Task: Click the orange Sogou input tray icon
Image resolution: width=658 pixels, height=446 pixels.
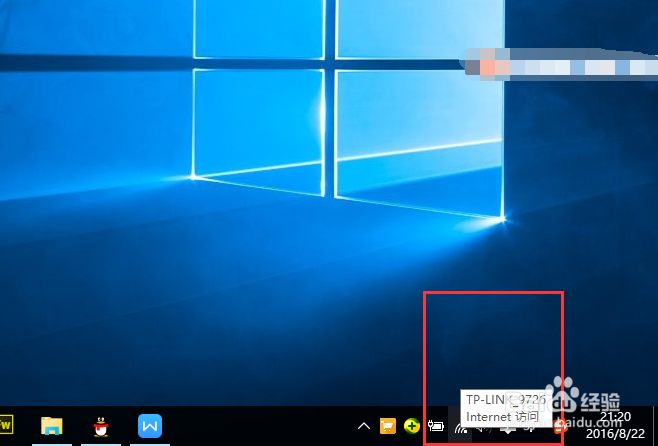Action: [559, 427]
